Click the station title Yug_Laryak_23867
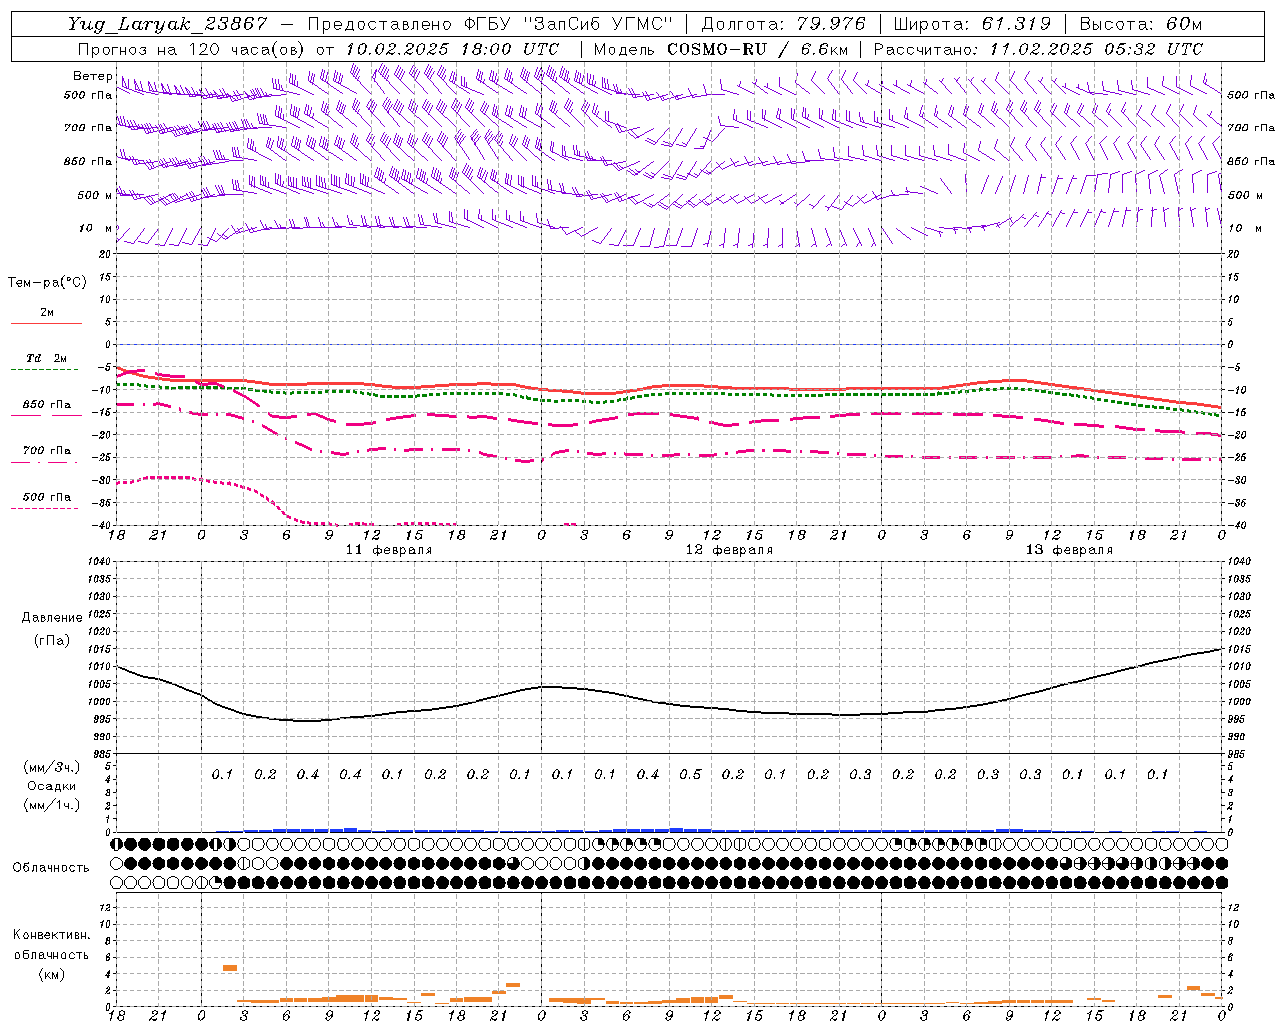Viewport: 1280px width, 1024px height. (167, 24)
